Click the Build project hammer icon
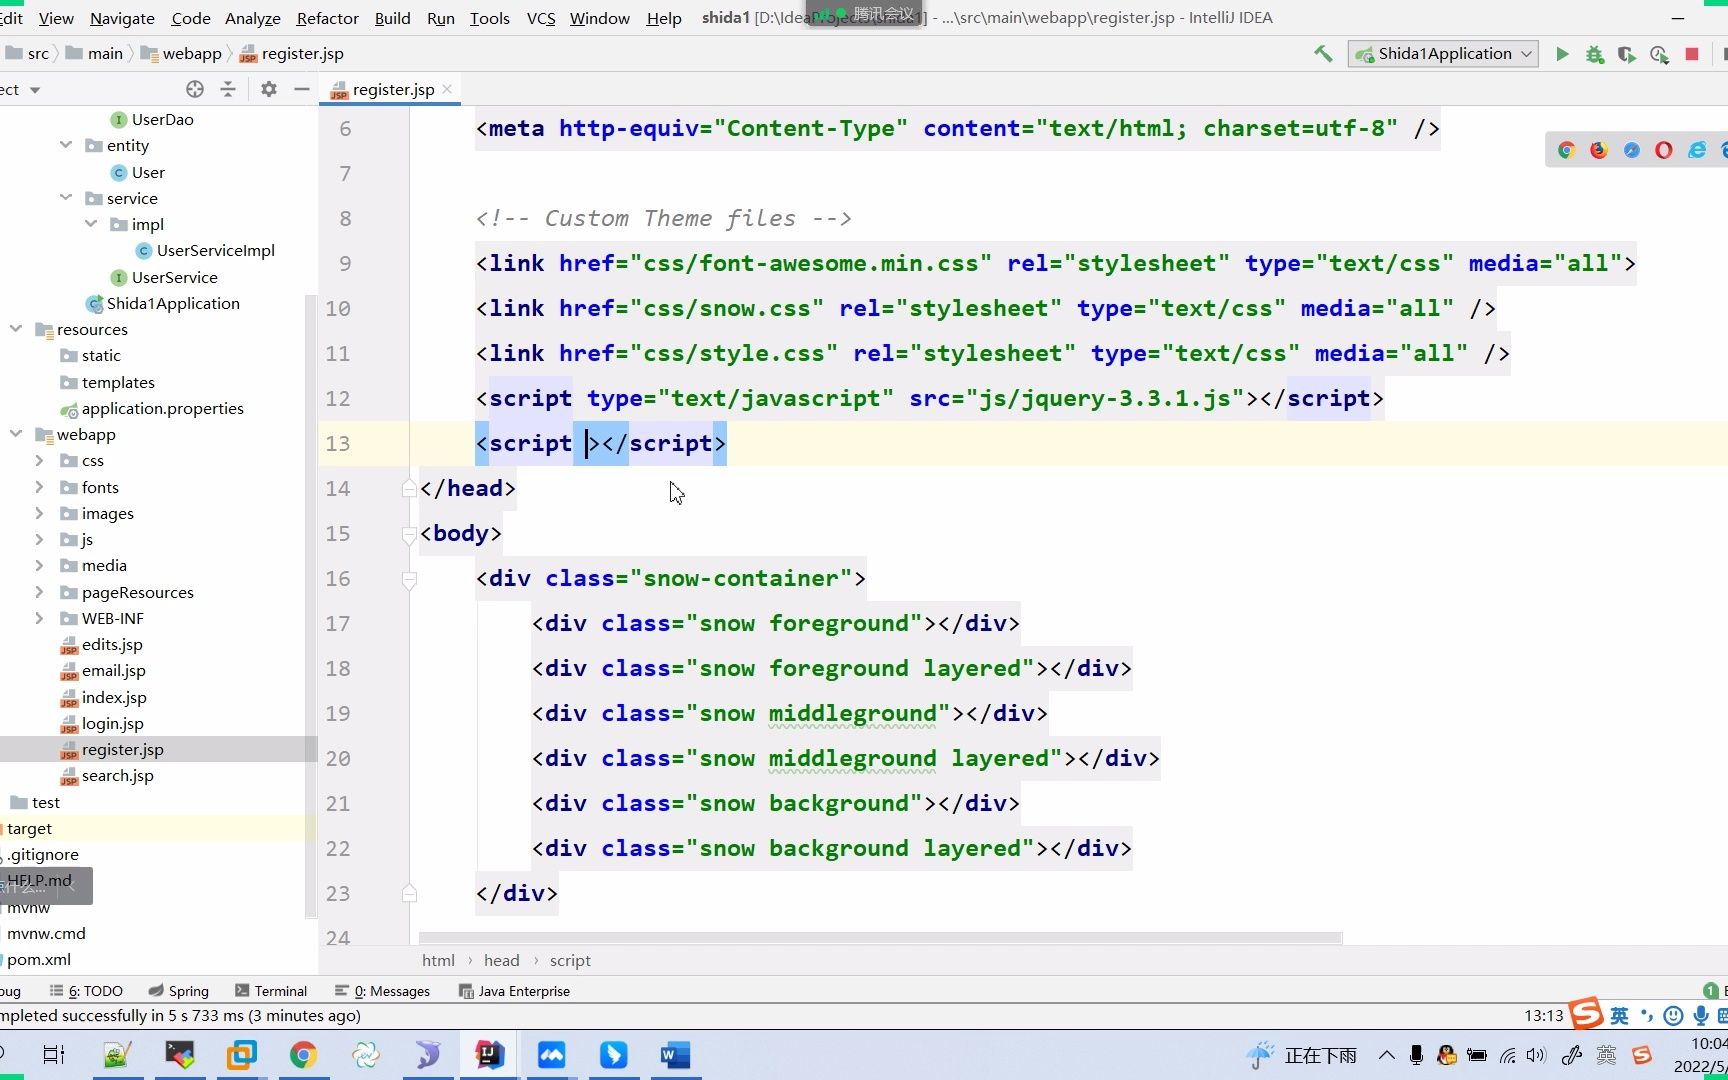This screenshot has height=1080, width=1728. click(1323, 54)
